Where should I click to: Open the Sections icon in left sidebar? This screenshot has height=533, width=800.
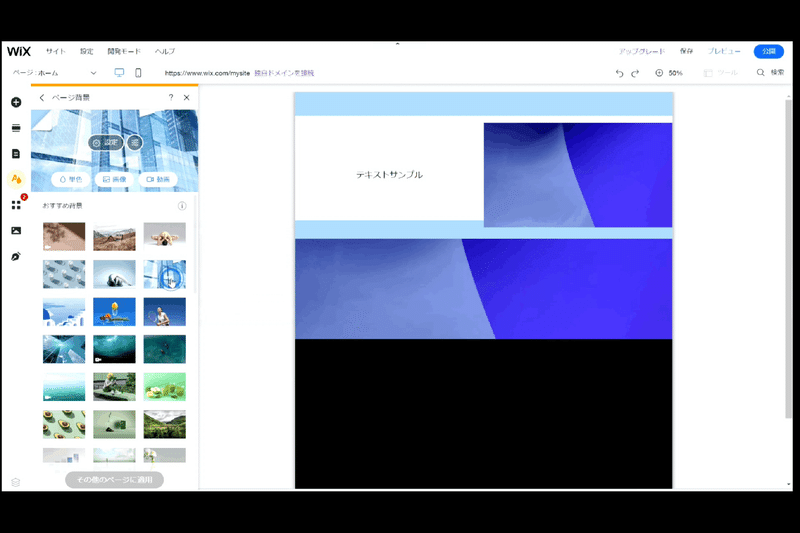(16, 128)
